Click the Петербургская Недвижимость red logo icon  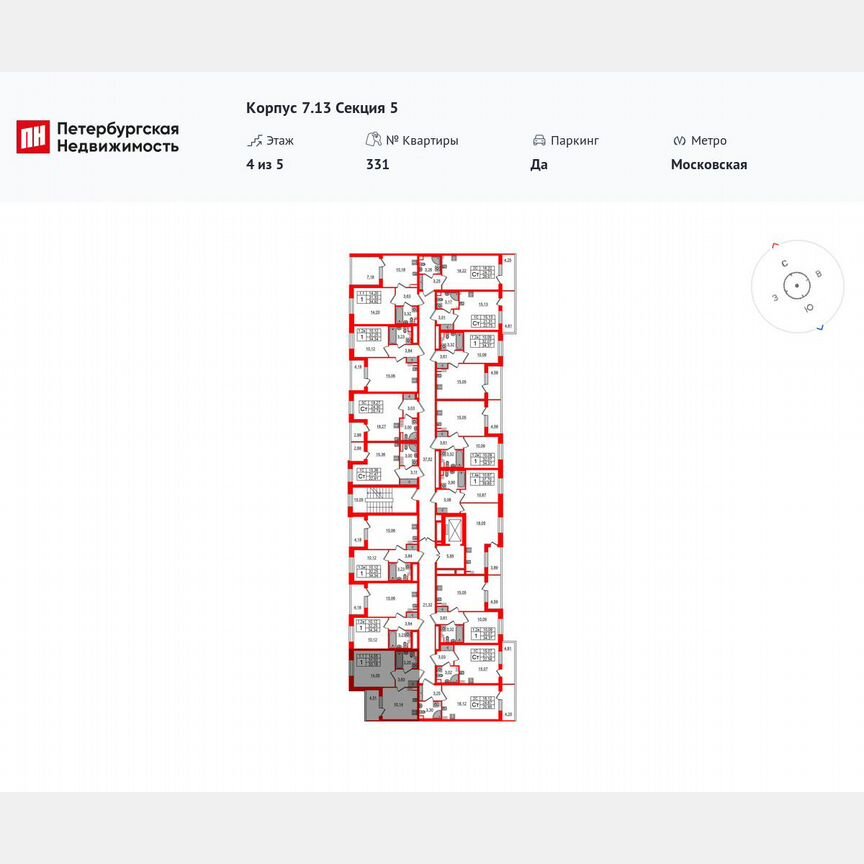click(33, 137)
